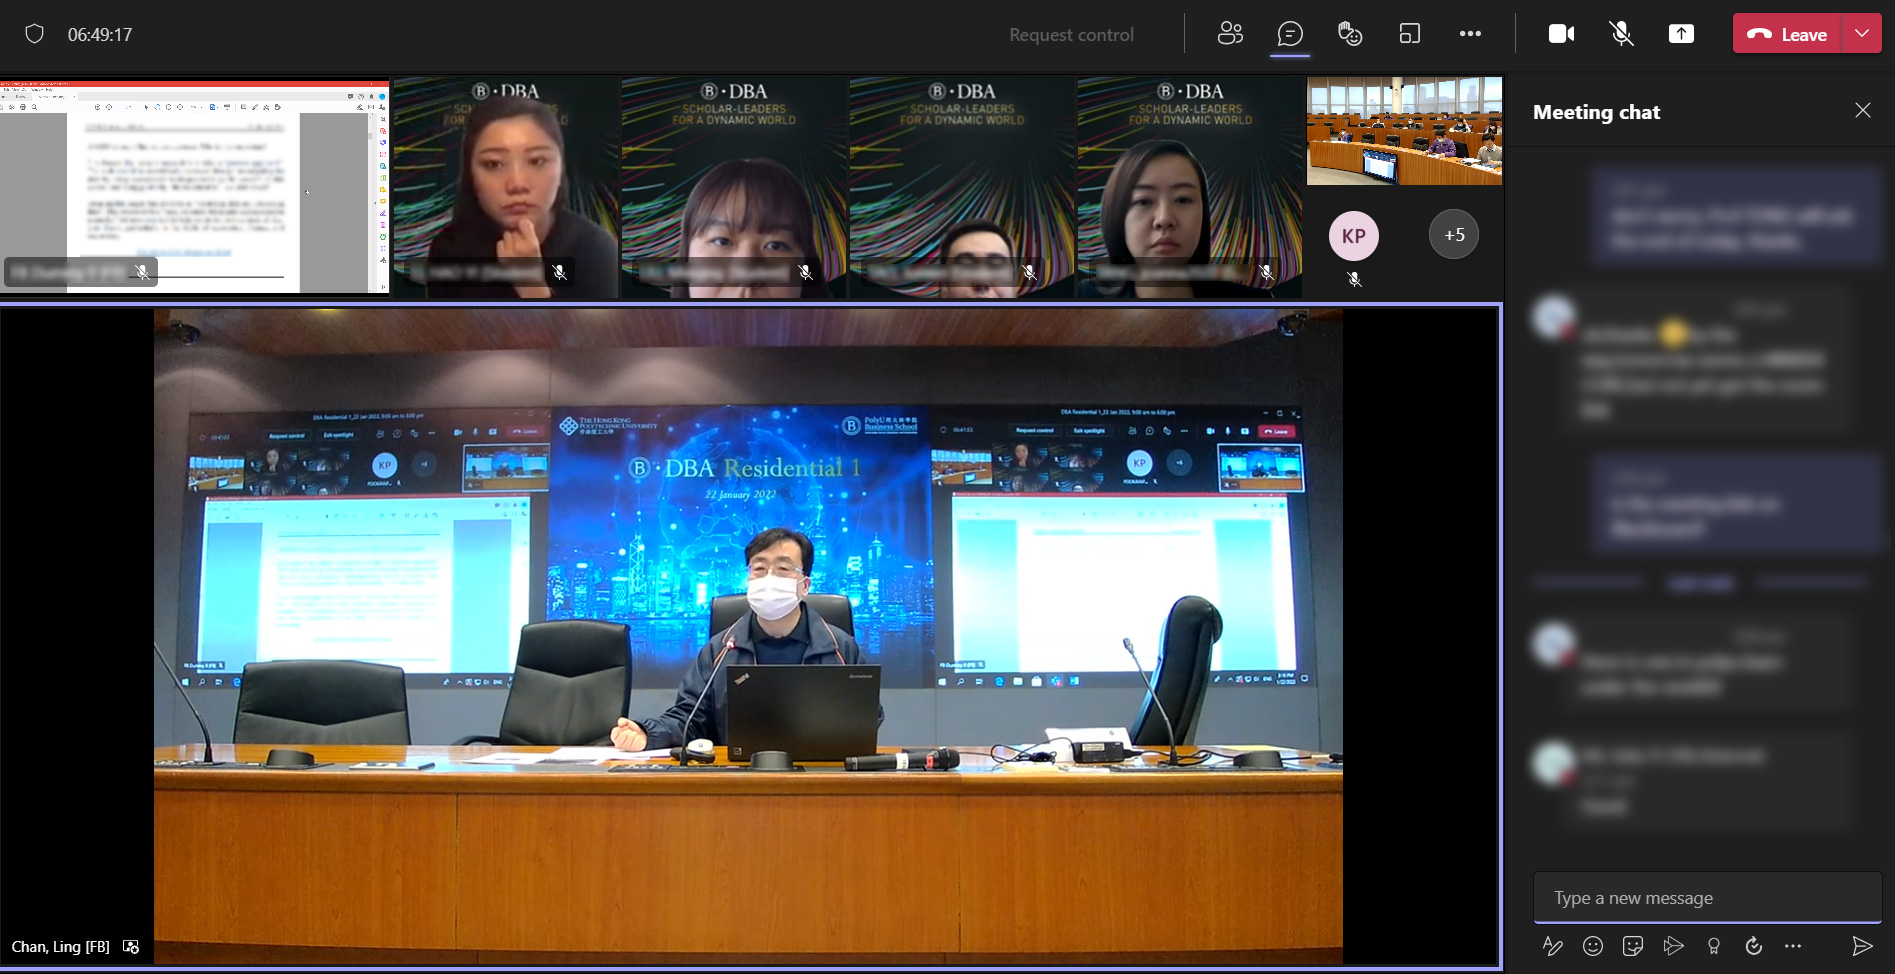1895x974 pixels.
Task: Open the emoji picker in chat
Action: click(x=1593, y=946)
